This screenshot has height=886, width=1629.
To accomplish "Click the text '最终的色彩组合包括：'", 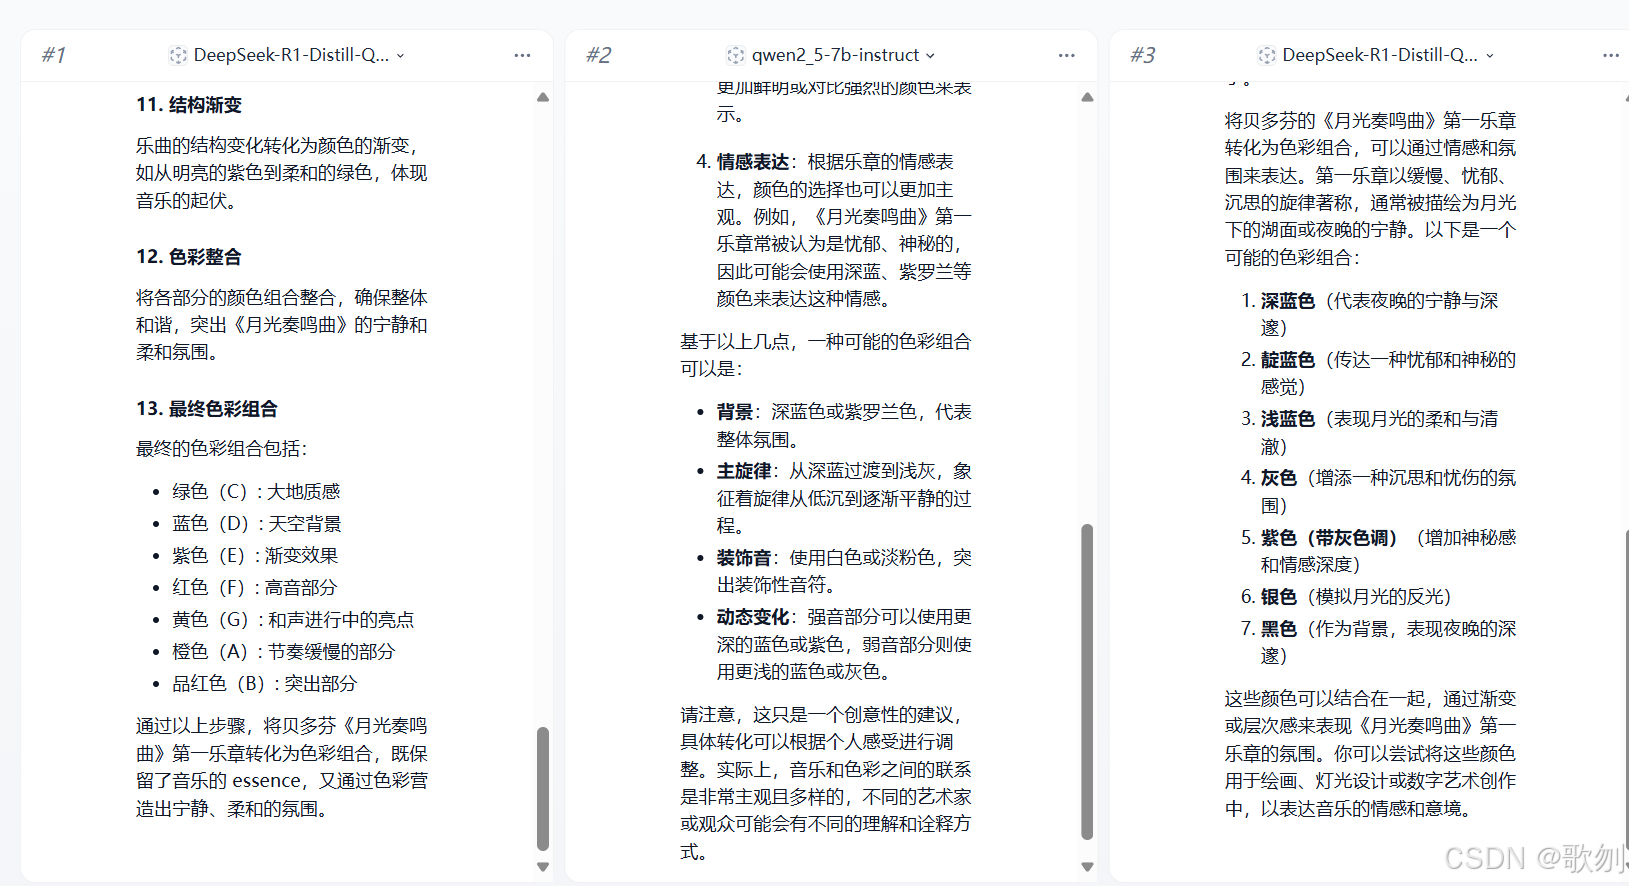I will [222, 449].
